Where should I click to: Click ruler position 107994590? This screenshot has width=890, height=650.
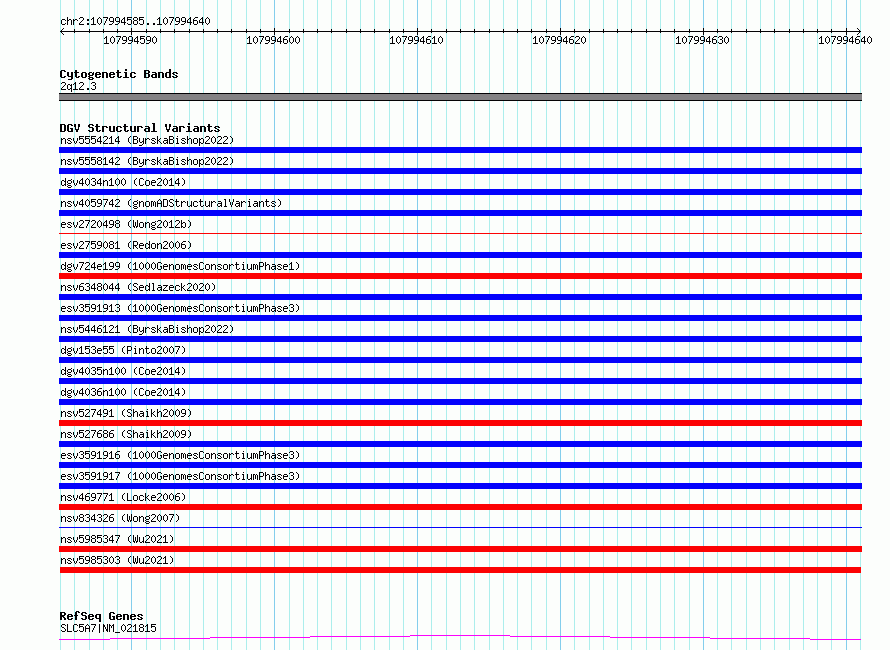click(x=131, y=40)
